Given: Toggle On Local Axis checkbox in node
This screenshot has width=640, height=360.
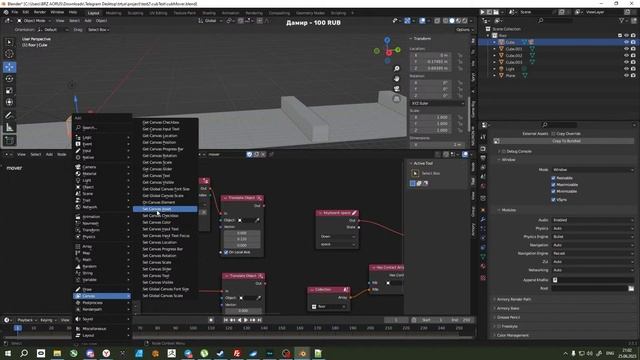Looking at the screenshot, I should (x=226, y=252).
